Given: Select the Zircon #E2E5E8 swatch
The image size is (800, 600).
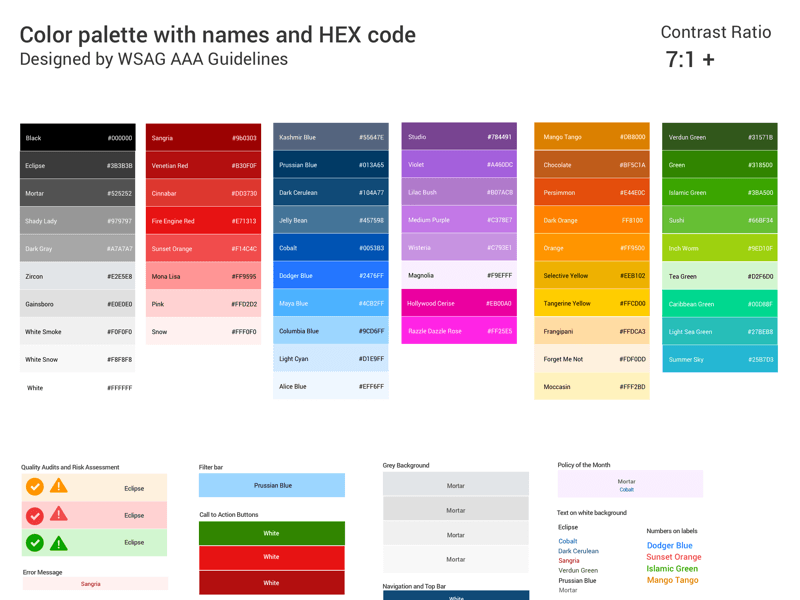Looking at the screenshot, I should (x=78, y=276).
